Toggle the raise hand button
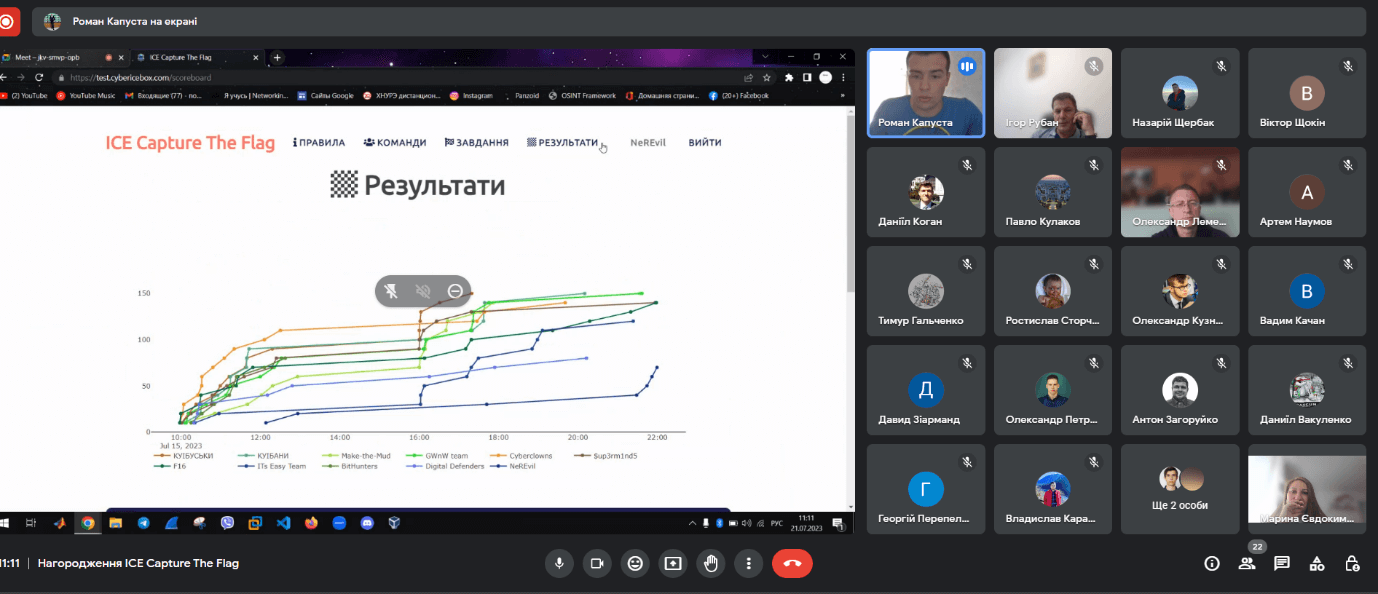The width and height of the screenshot is (1378, 594). (x=710, y=563)
